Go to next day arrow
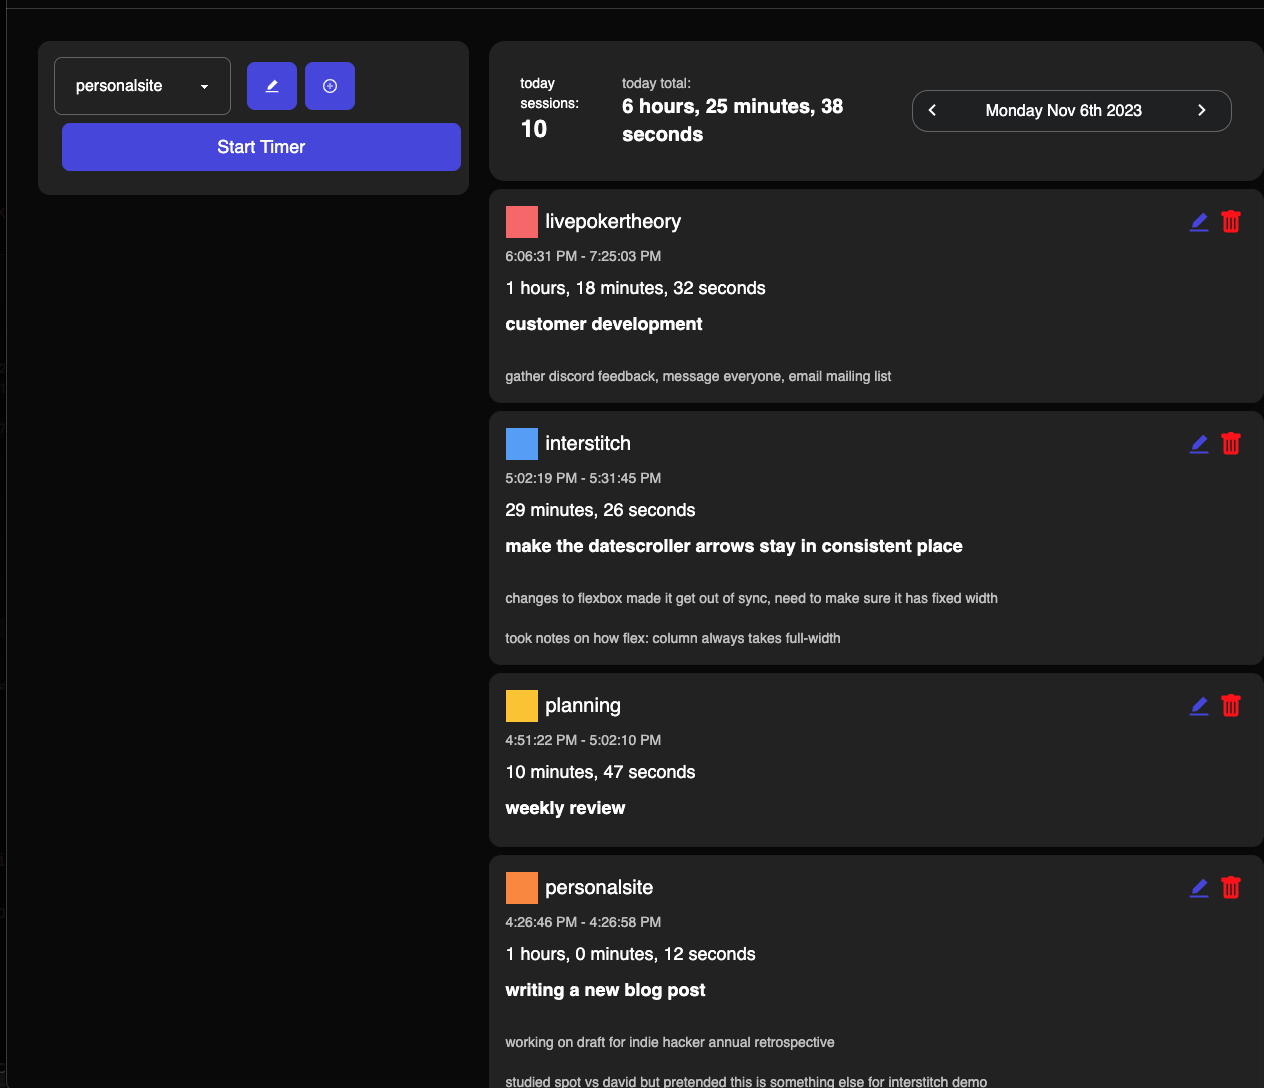Viewport: 1264px width, 1088px height. click(1202, 110)
